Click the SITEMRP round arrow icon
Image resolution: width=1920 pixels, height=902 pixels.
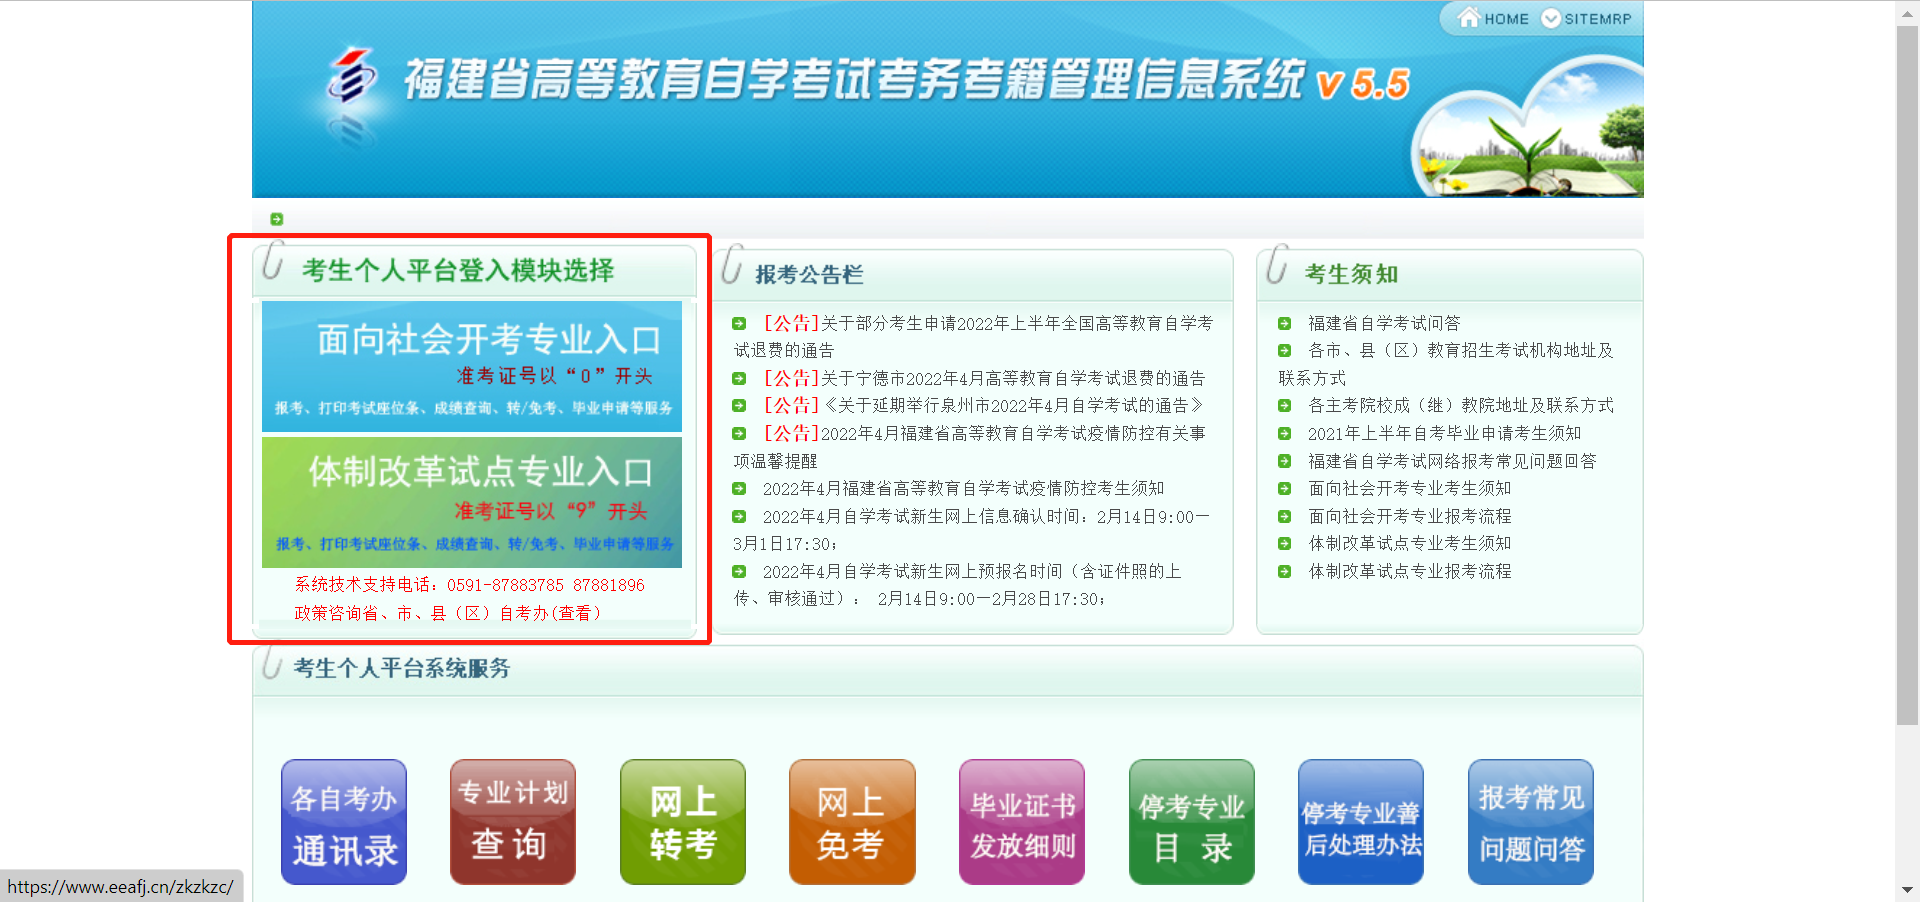1551,18
